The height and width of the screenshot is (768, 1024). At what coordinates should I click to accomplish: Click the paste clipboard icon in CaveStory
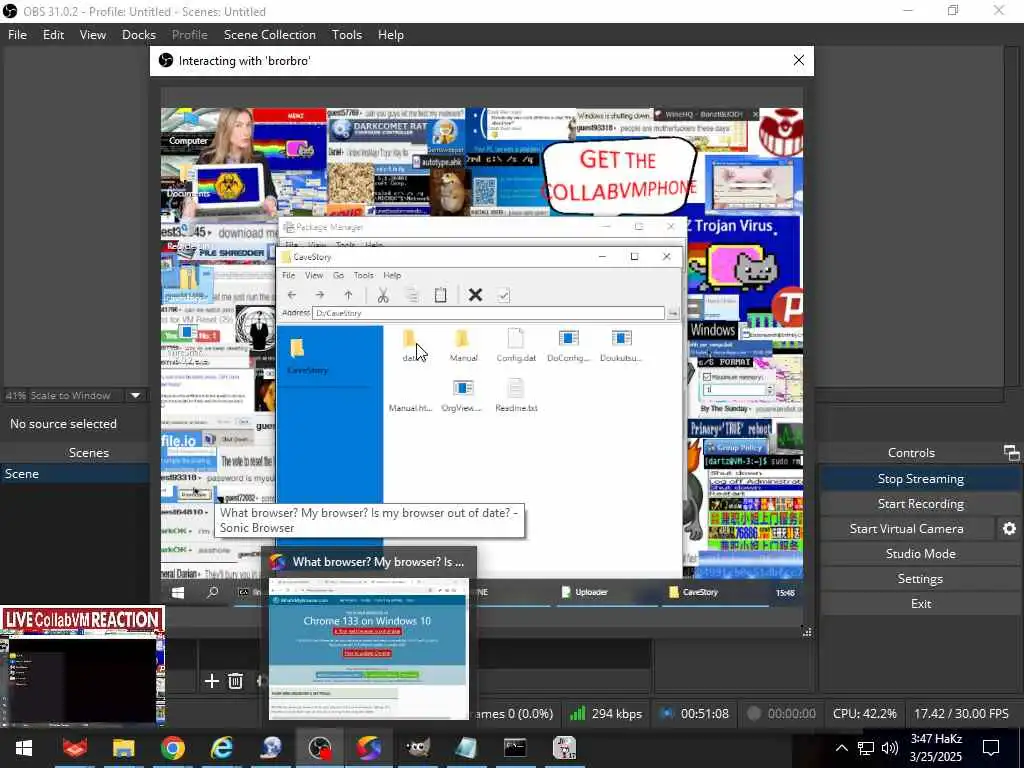pyautogui.click(x=440, y=295)
